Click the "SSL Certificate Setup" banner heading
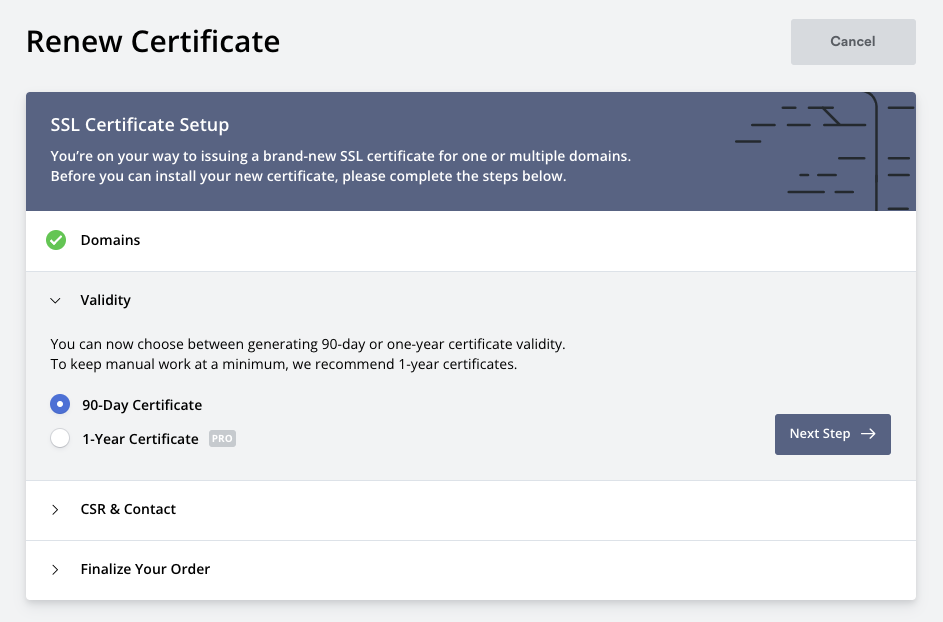The height and width of the screenshot is (622, 943). (140, 125)
